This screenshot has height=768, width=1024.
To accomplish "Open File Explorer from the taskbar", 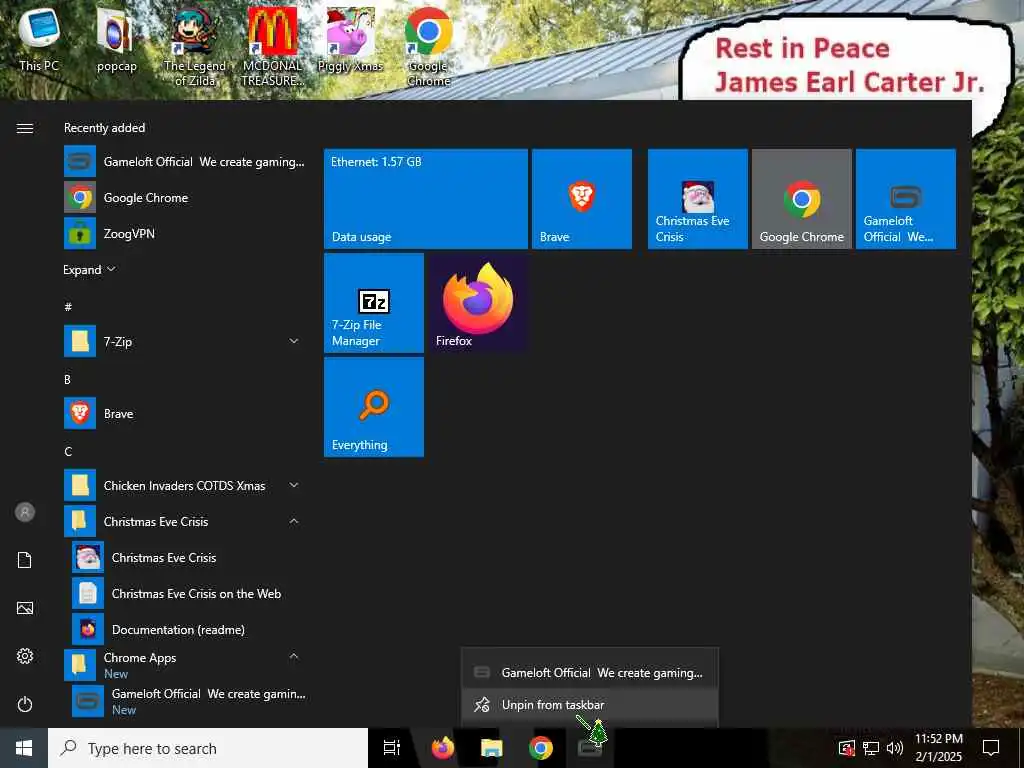I will (492, 748).
